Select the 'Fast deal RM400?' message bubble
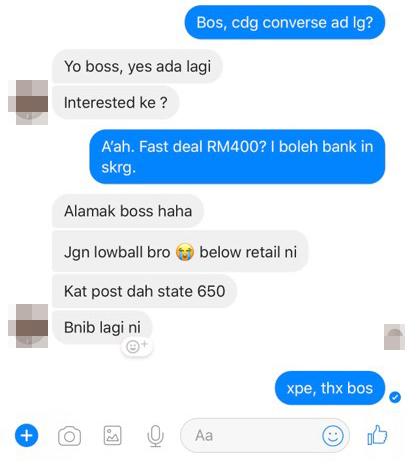Viewport: 405px width, 461px height. pos(237,157)
